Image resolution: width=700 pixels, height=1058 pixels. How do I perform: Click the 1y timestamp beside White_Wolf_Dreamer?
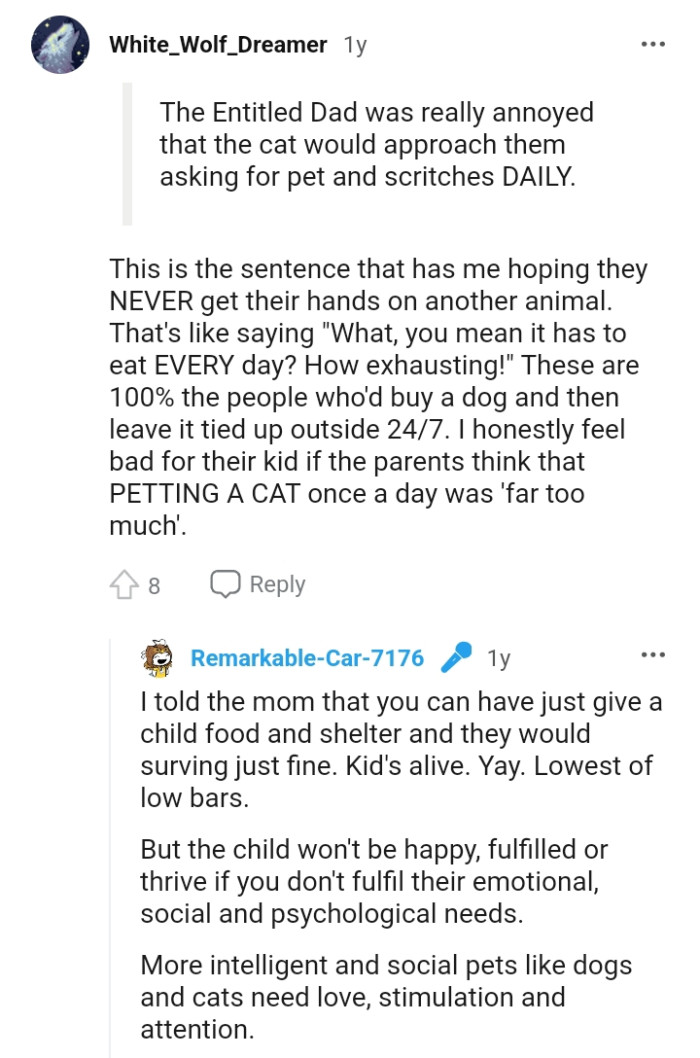[x=355, y=45]
